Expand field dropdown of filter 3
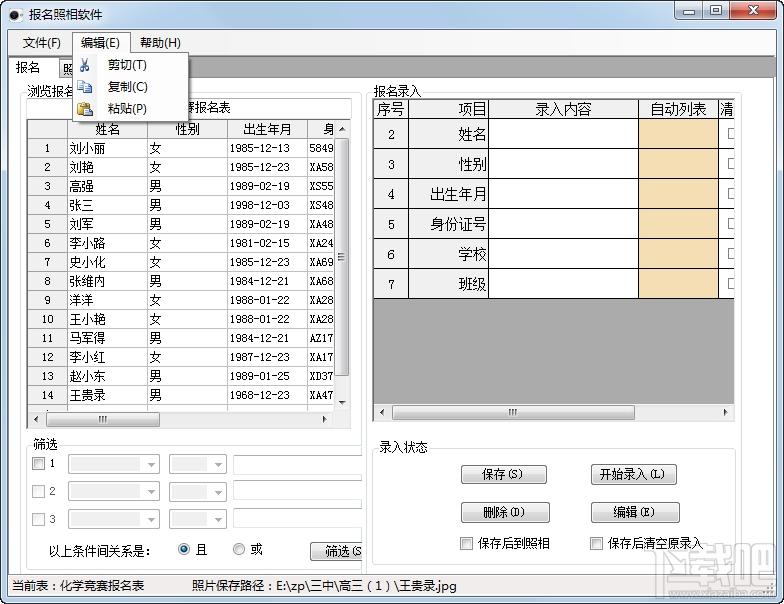Image resolution: width=784 pixels, height=604 pixels. point(151,520)
